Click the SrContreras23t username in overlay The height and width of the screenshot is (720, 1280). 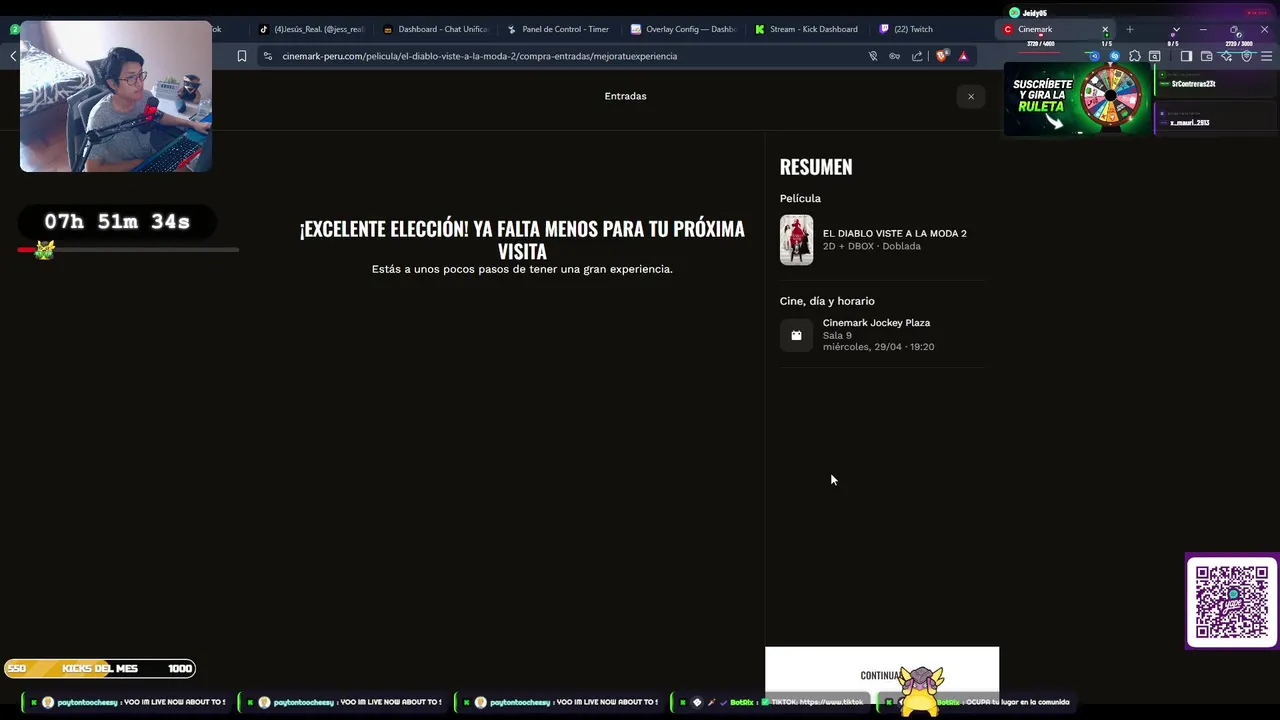click(x=1193, y=84)
